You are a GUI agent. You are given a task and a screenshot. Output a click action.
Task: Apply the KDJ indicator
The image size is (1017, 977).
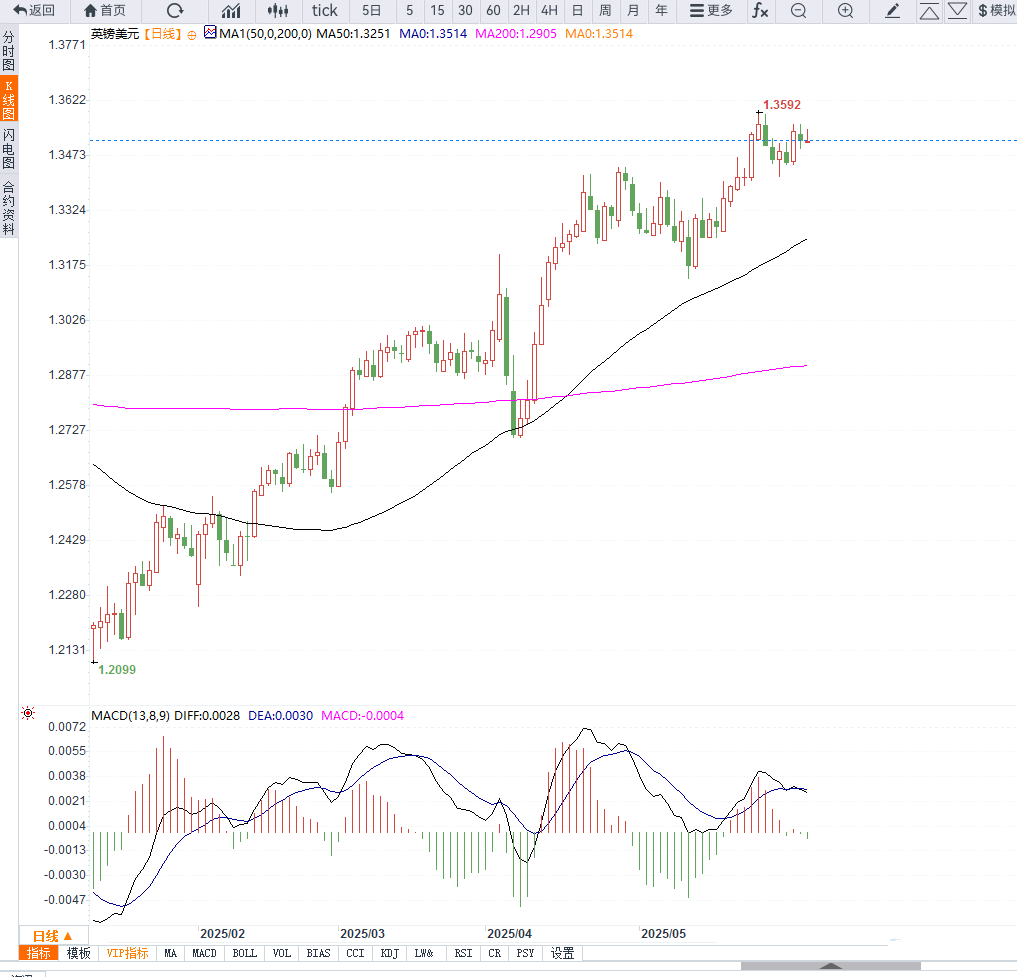(x=389, y=953)
